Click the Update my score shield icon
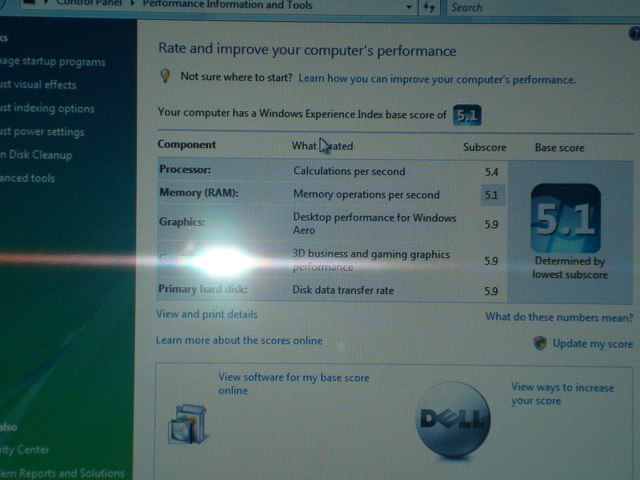 coord(540,343)
